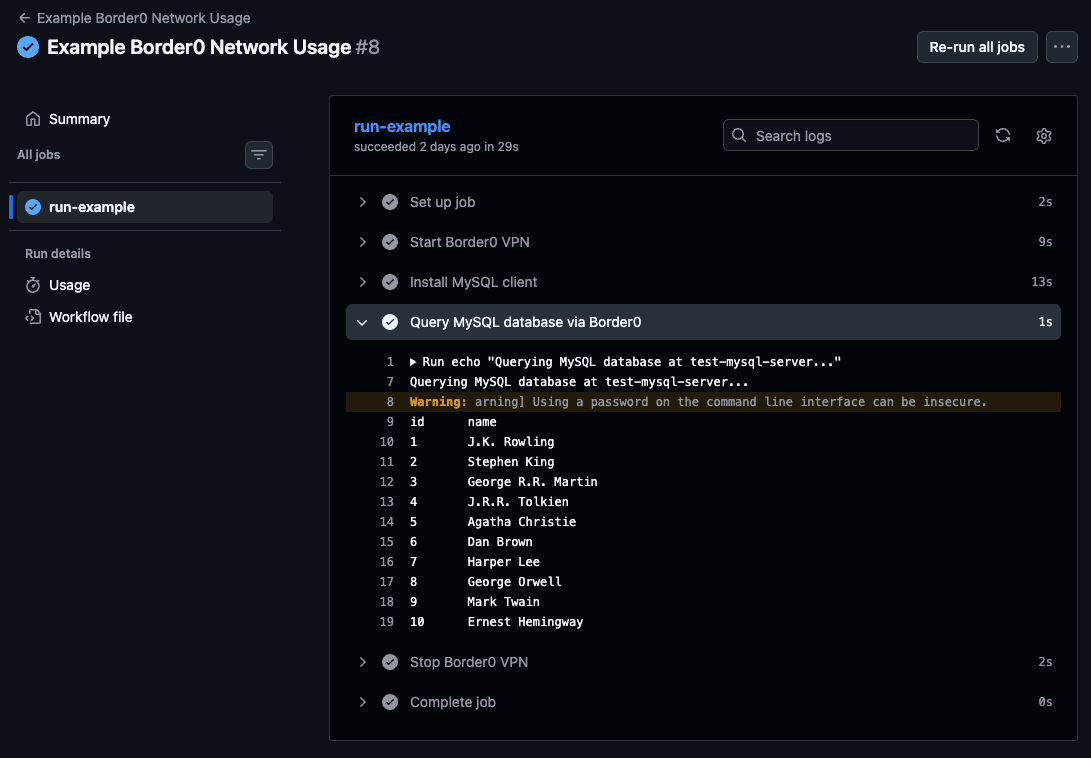The height and width of the screenshot is (758, 1091).
Task: Open the filter jobs icon button
Action: (x=259, y=155)
